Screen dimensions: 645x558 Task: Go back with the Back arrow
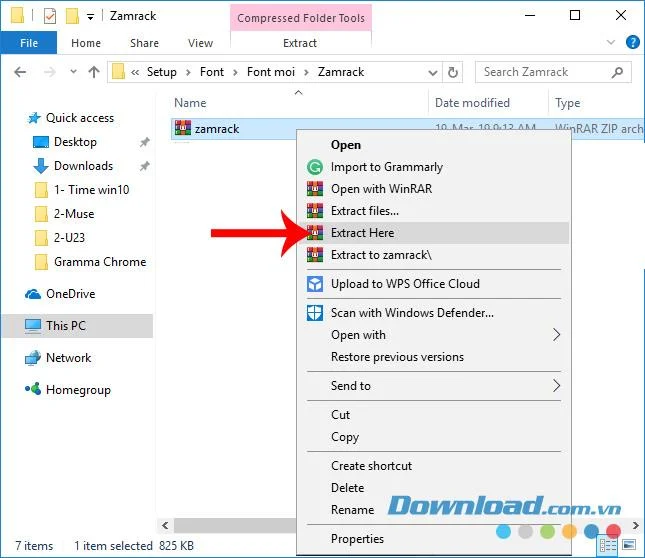pos(20,72)
